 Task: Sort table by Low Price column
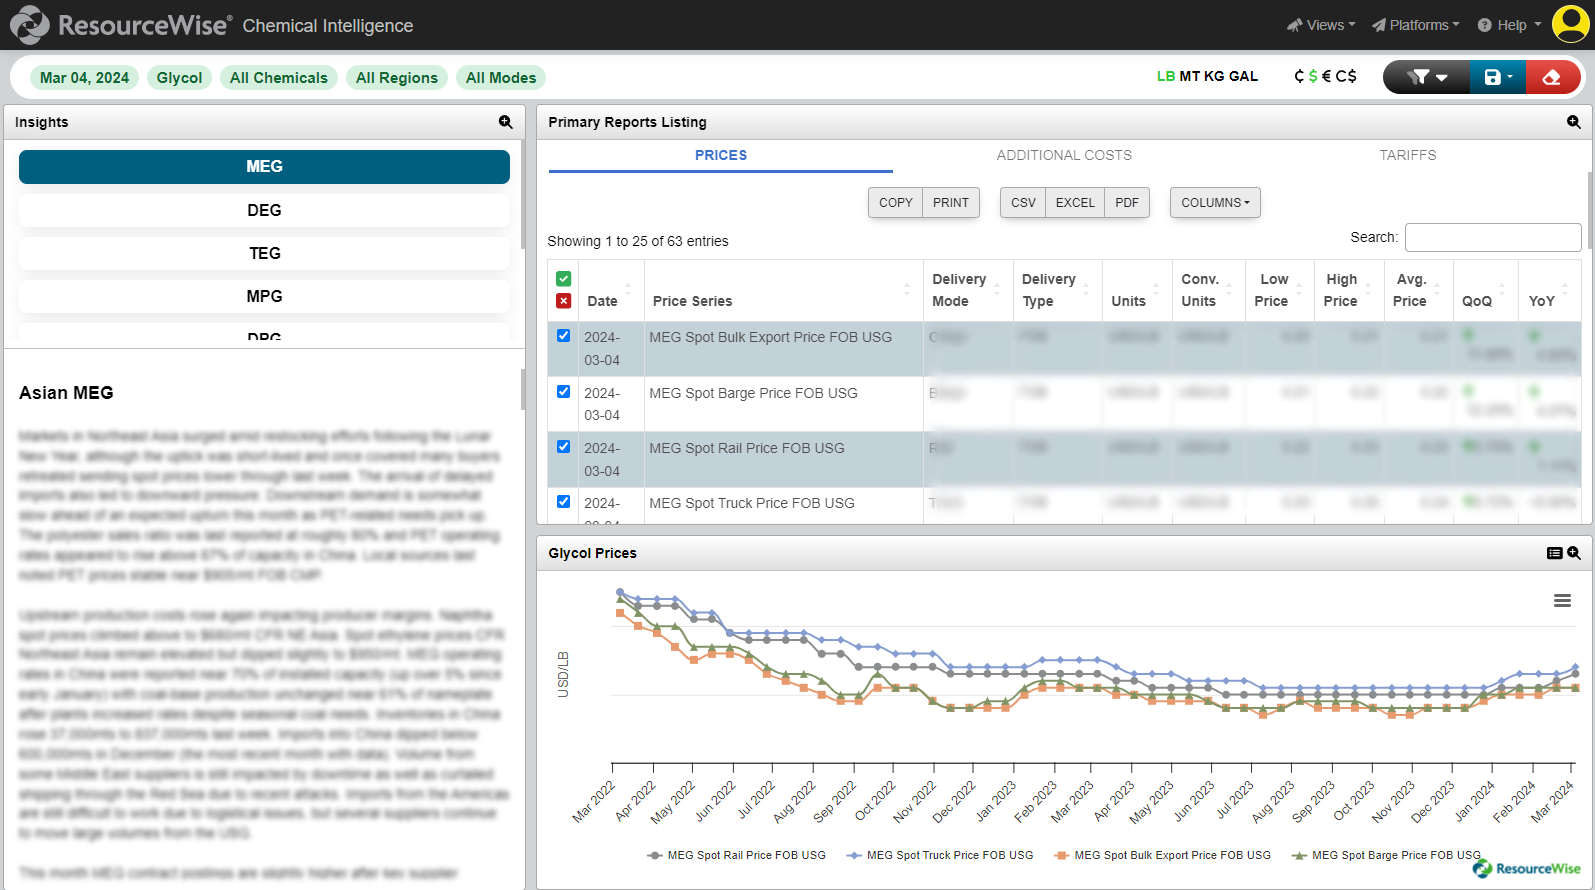tap(1279, 291)
